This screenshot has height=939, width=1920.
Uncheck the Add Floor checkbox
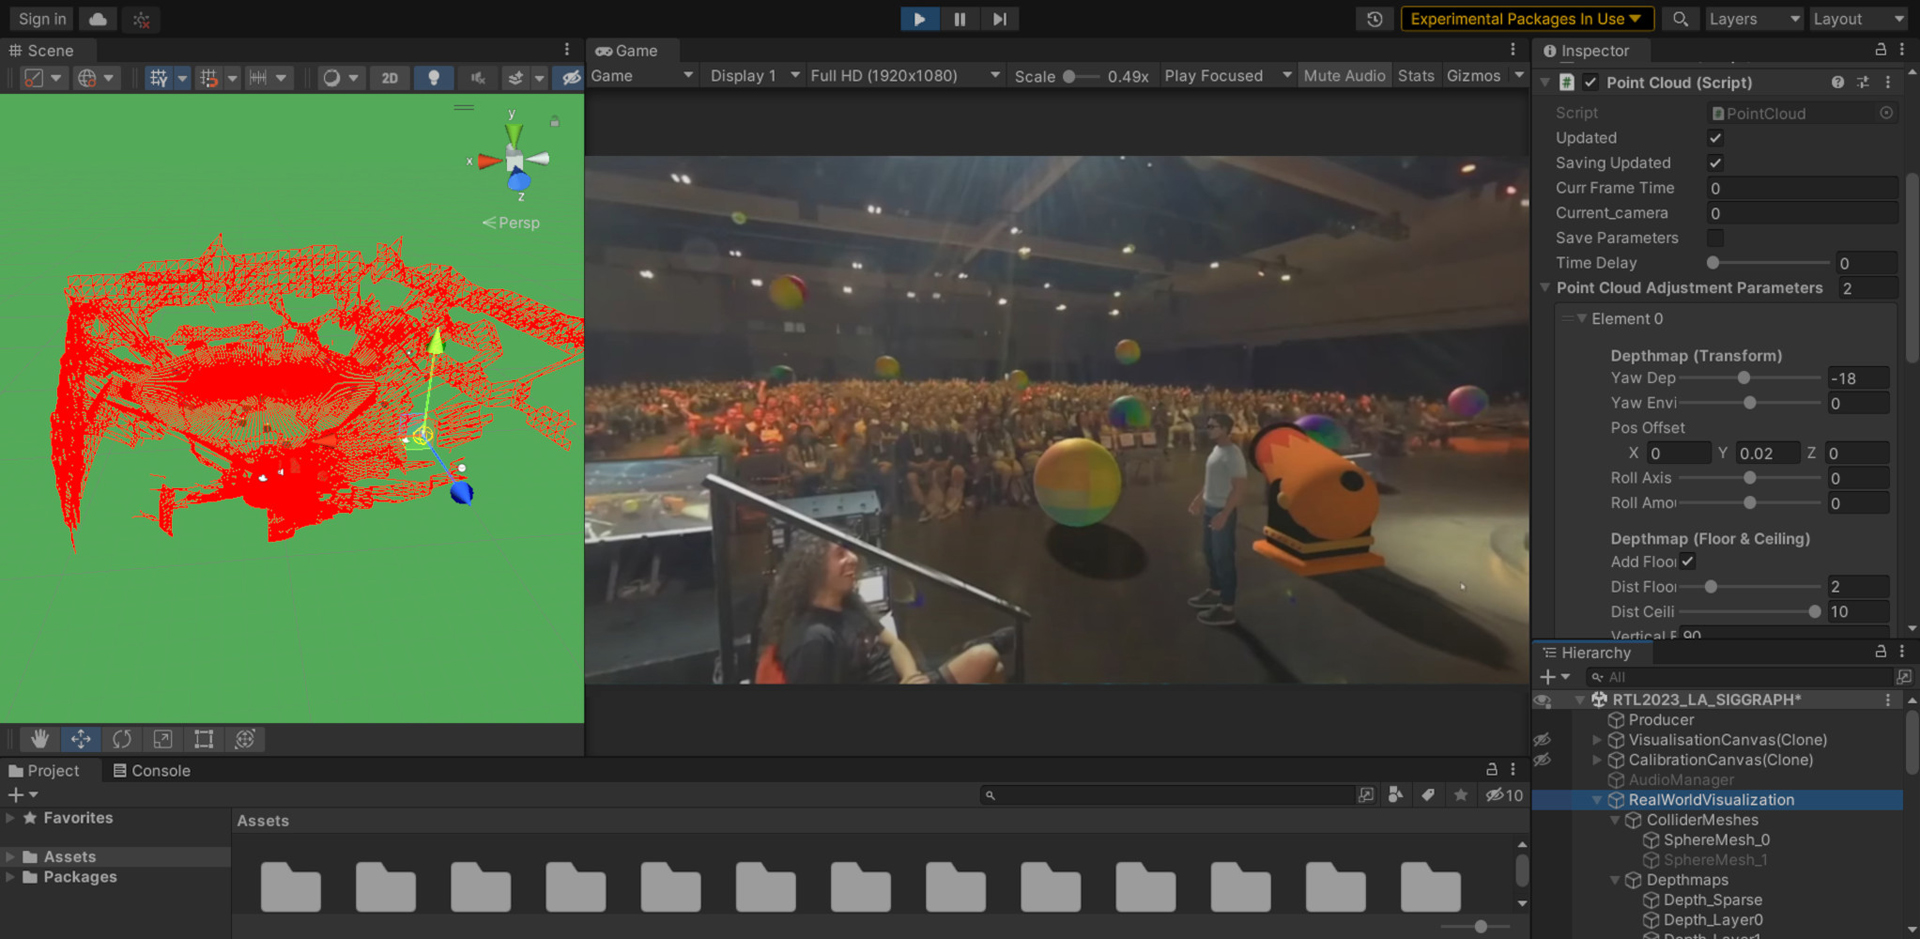coord(1687,562)
